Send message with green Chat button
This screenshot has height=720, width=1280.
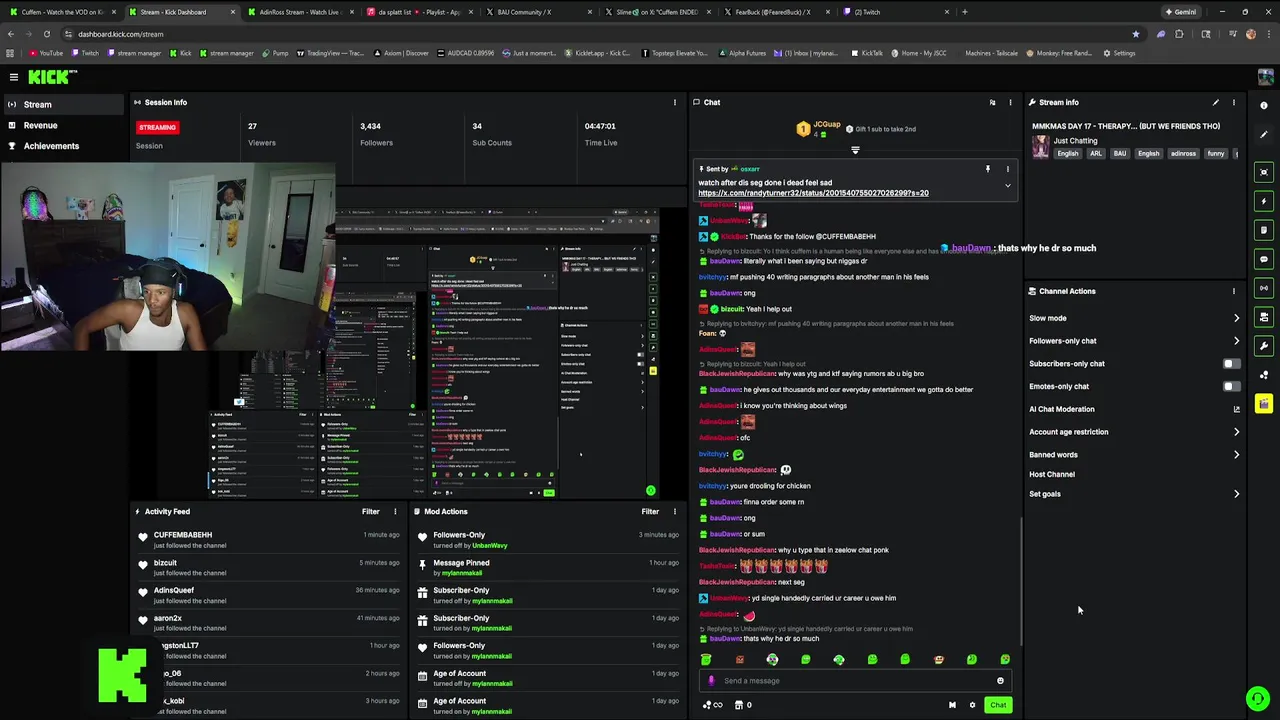pos(998,705)
